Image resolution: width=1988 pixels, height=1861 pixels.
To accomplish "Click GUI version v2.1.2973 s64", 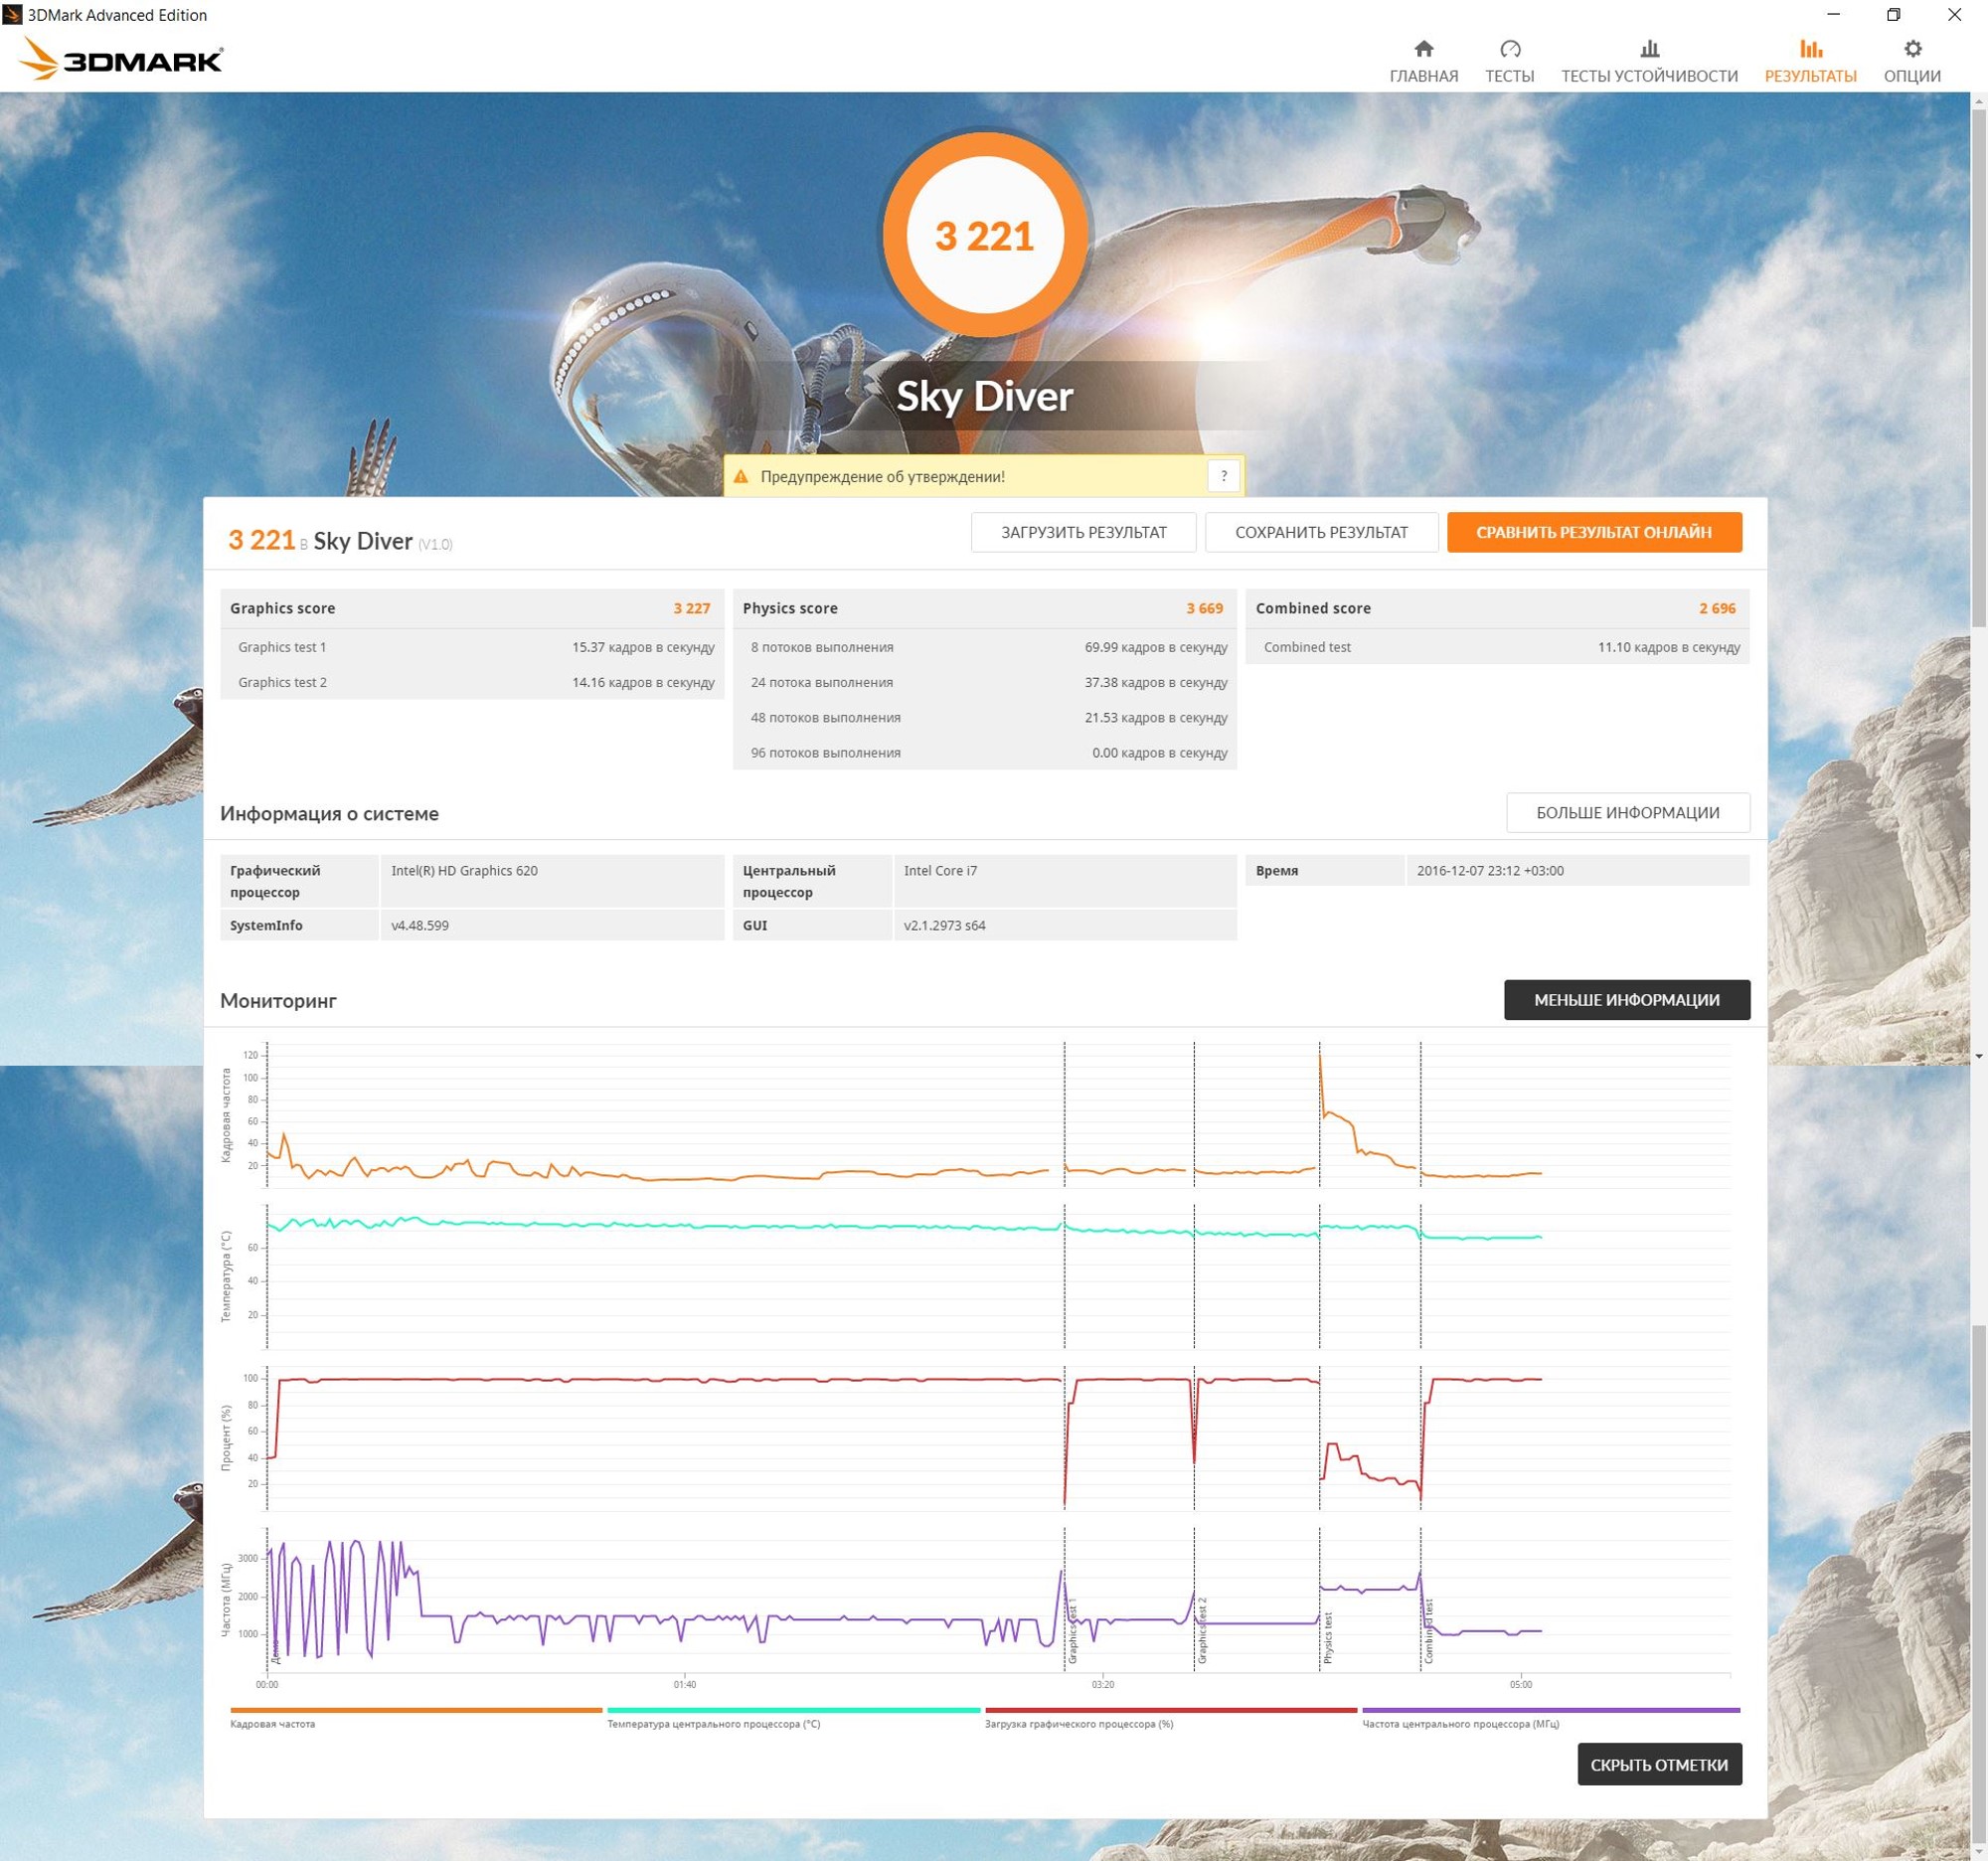I will click(x=944, y=925).
